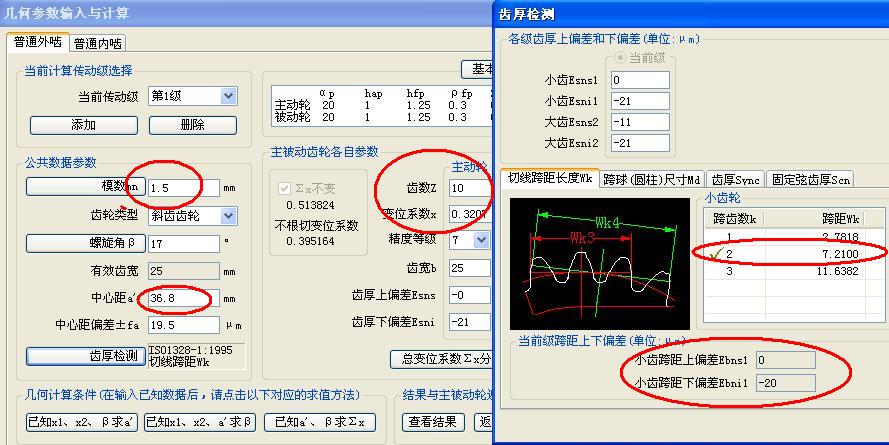Click the 模数mn button
889x445 pixels.
86,187
